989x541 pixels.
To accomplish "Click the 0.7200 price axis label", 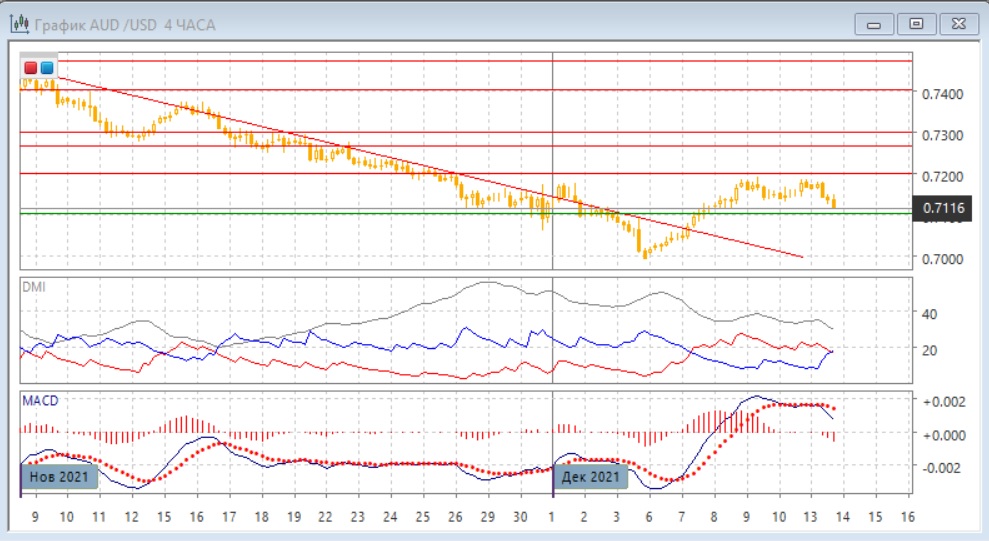I will 943,176.
